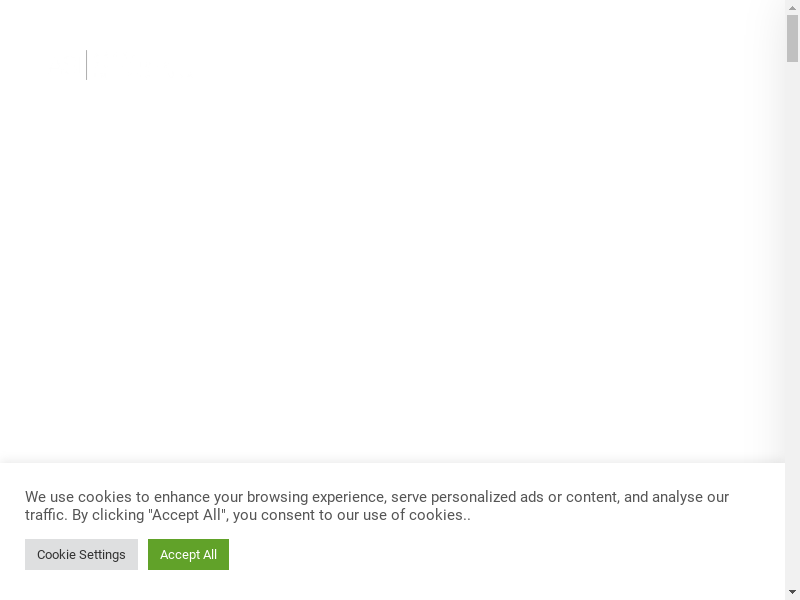This screenshot has height=600, width=800.
Task: Click the scrollbar down arrow
Action: click(792, 592)
